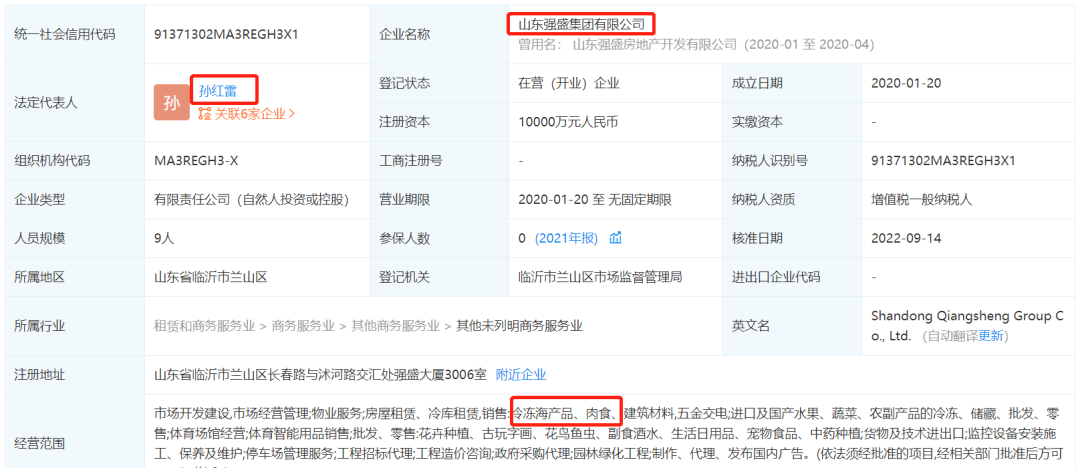This screenshot has width=1080, height=468.
Task: Click taxpayer ID value in 纳税人识别号 row
Action: point(943,161)
